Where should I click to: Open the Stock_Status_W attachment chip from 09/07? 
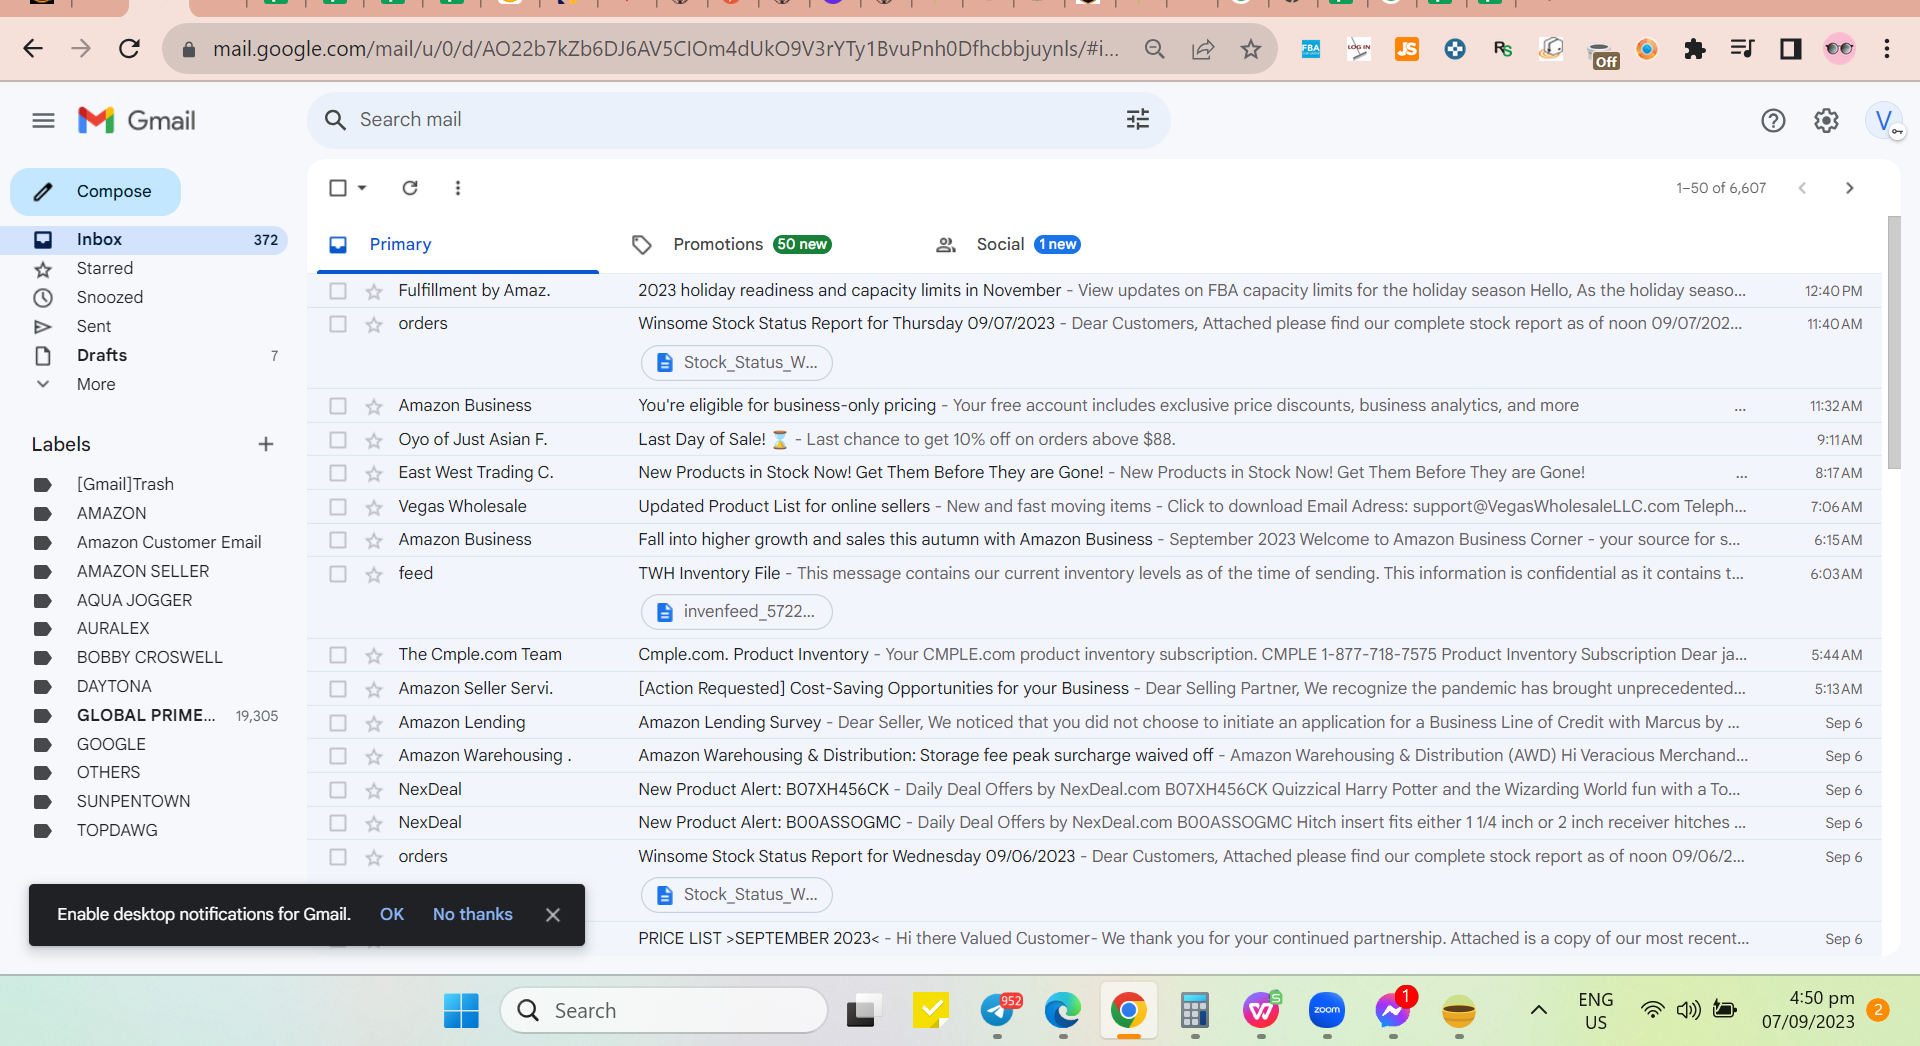pos(737,363)
